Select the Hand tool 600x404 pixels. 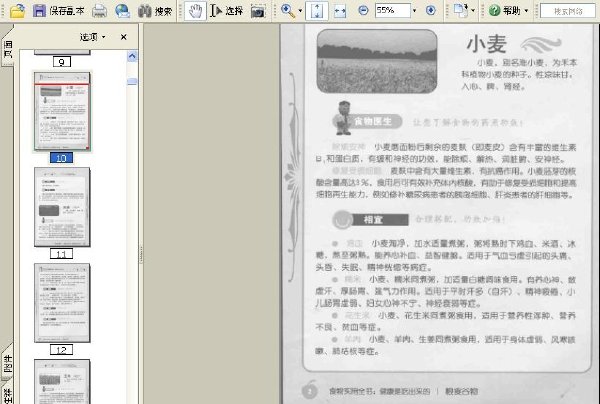point(195,11)
